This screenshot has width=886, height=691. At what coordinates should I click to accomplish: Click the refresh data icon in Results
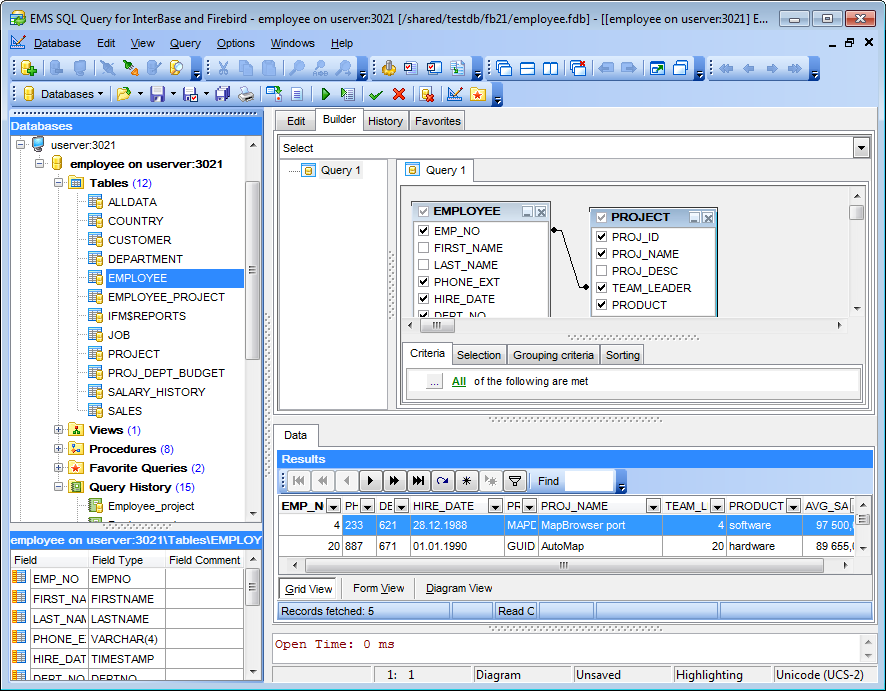pyautogui.click(x=441, y=481)
